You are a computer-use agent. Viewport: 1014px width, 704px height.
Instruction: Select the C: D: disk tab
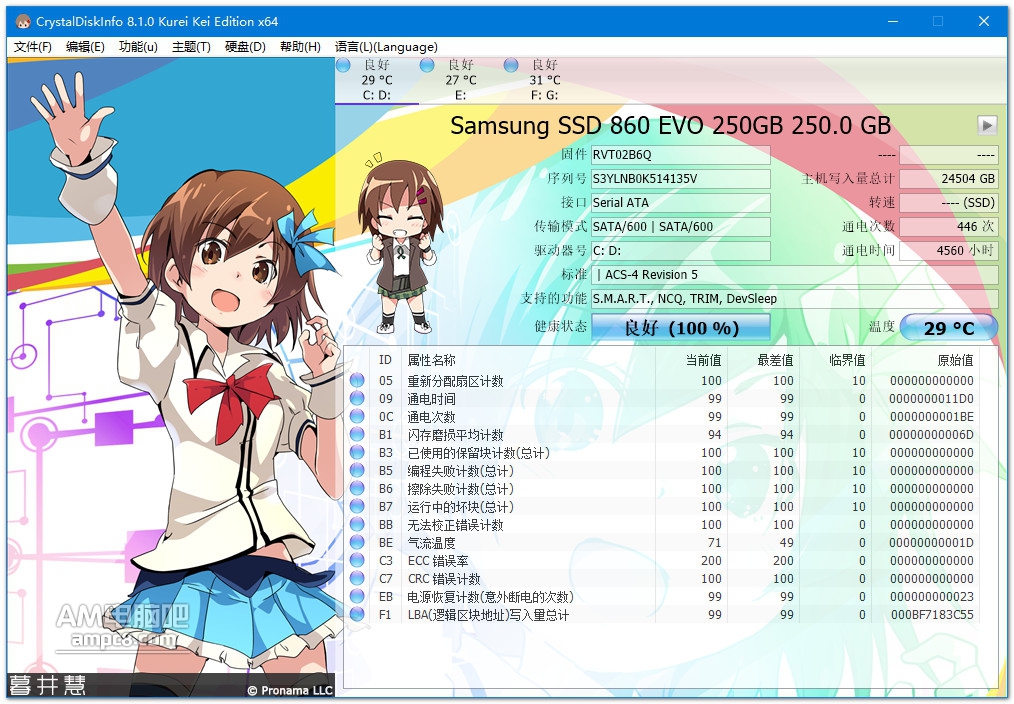pyautogui.click(x=377, y=80)
